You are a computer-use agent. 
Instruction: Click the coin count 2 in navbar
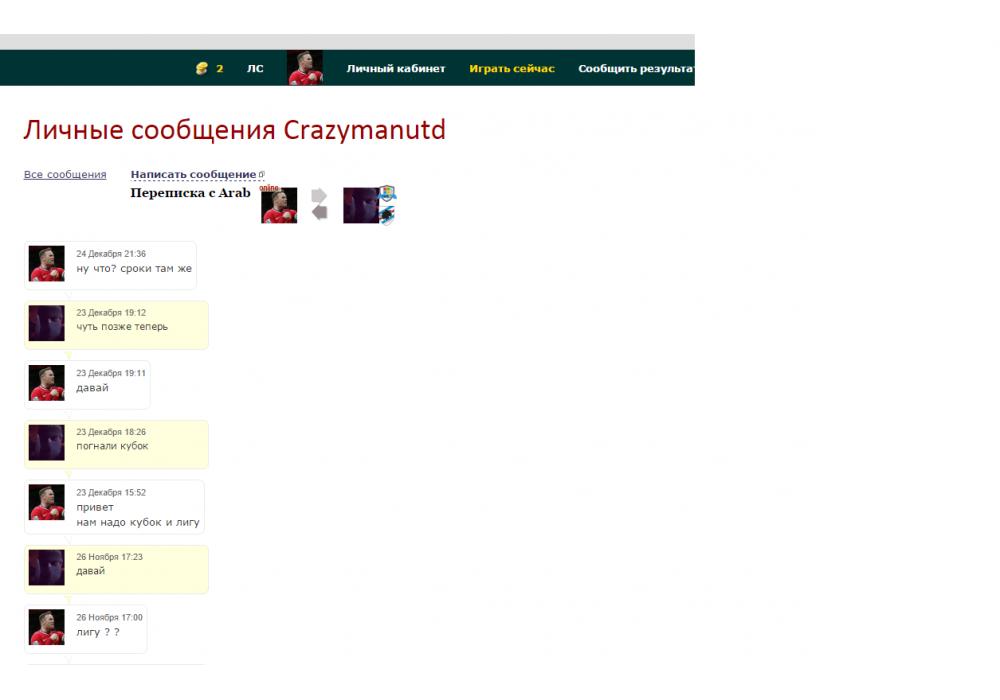pos(219,68)
